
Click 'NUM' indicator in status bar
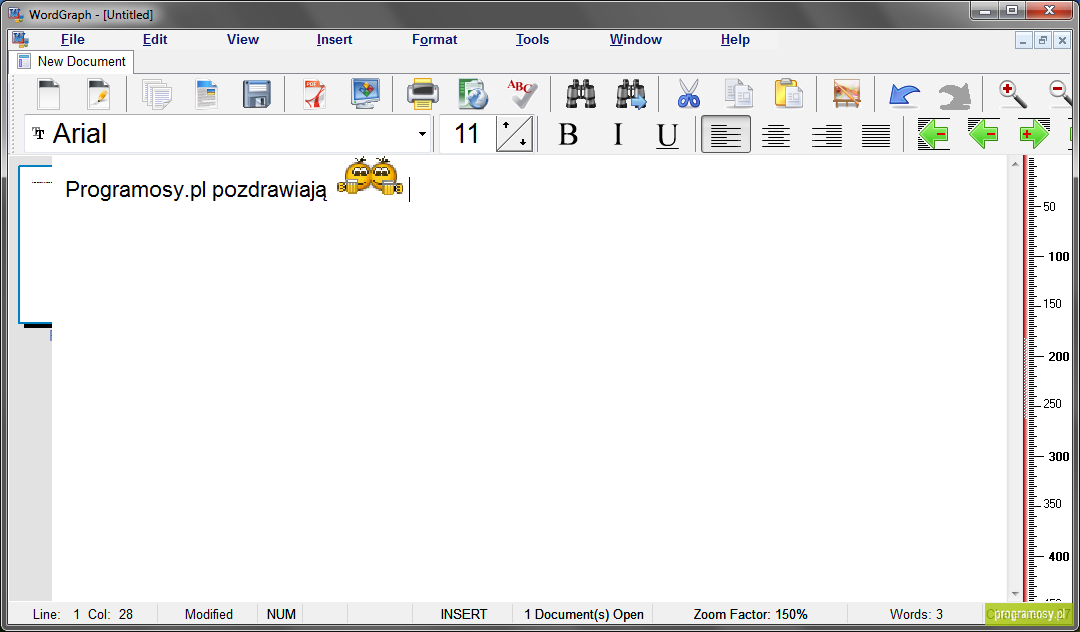coord(281,614)
